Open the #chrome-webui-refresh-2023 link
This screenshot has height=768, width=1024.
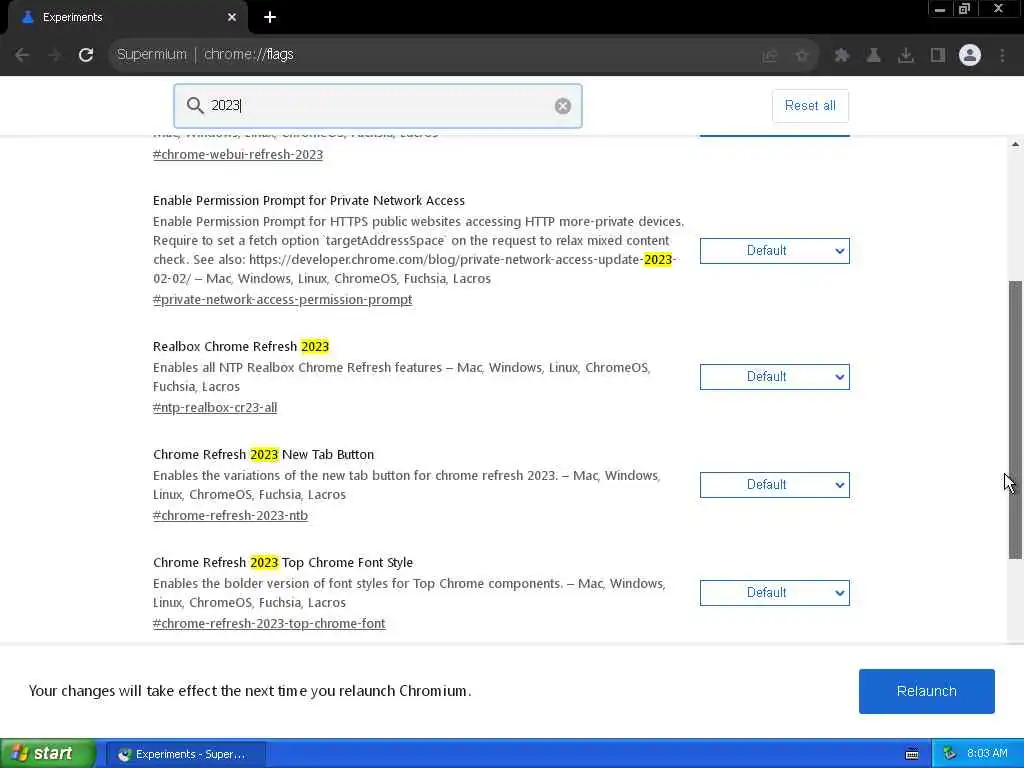pos(238,155)
